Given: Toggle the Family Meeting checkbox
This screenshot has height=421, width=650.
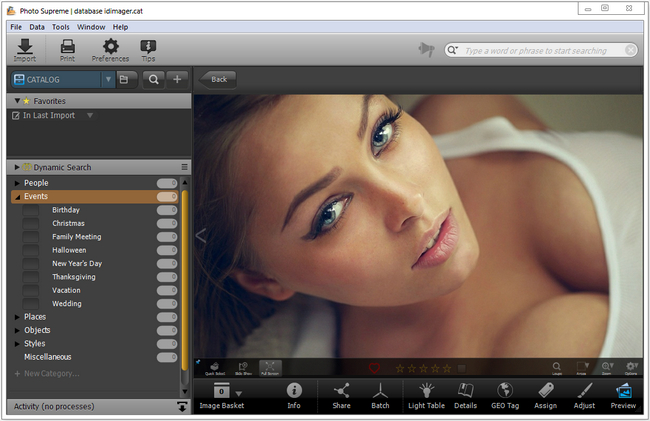Looking at the screenshot, I should point(31,237).
